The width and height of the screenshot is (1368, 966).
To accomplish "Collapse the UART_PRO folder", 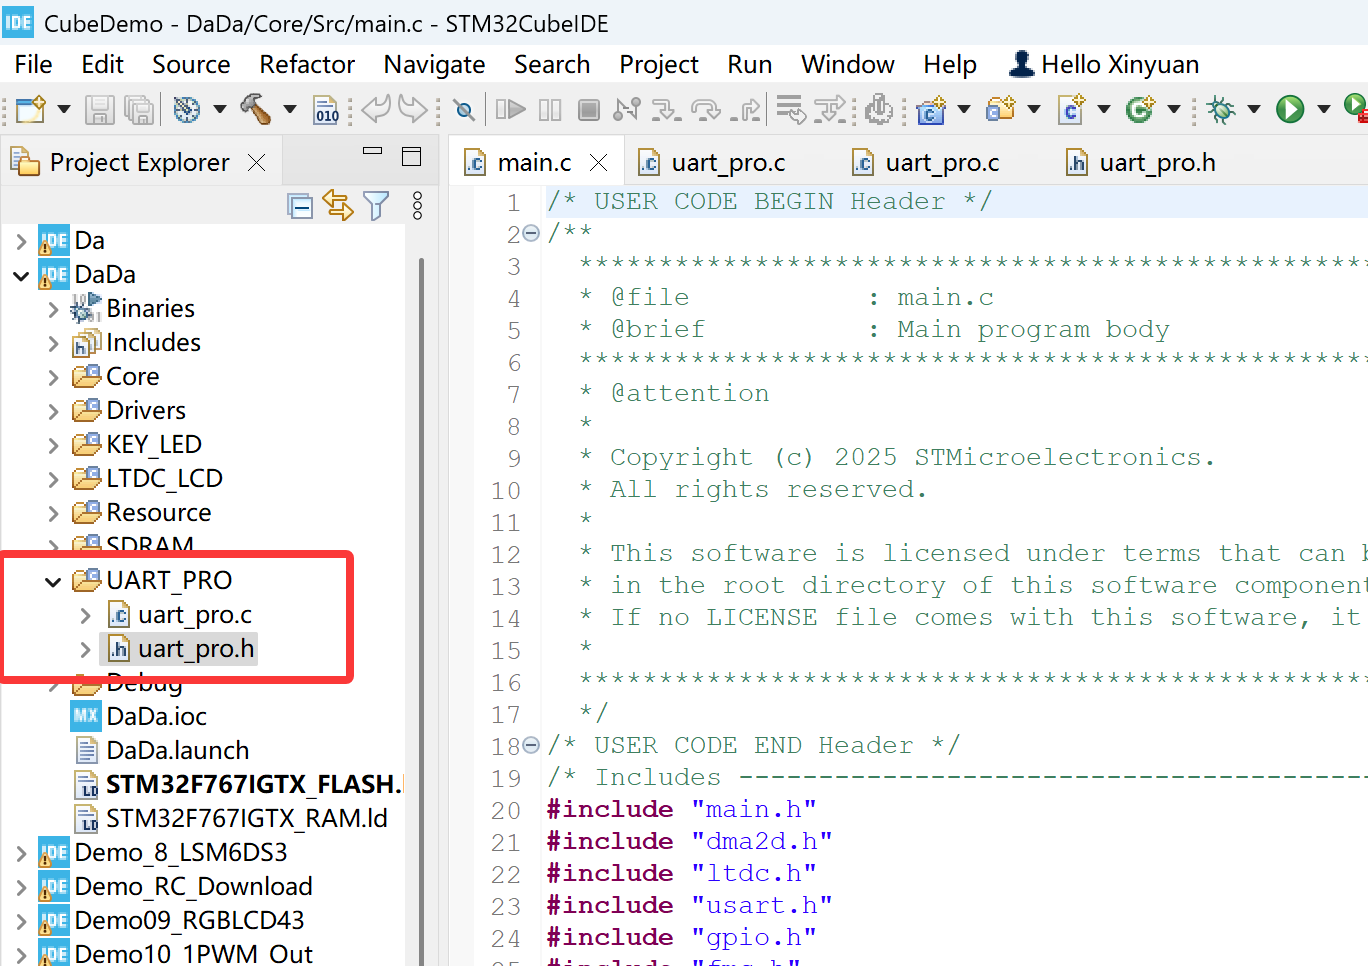I will (54, 580).
